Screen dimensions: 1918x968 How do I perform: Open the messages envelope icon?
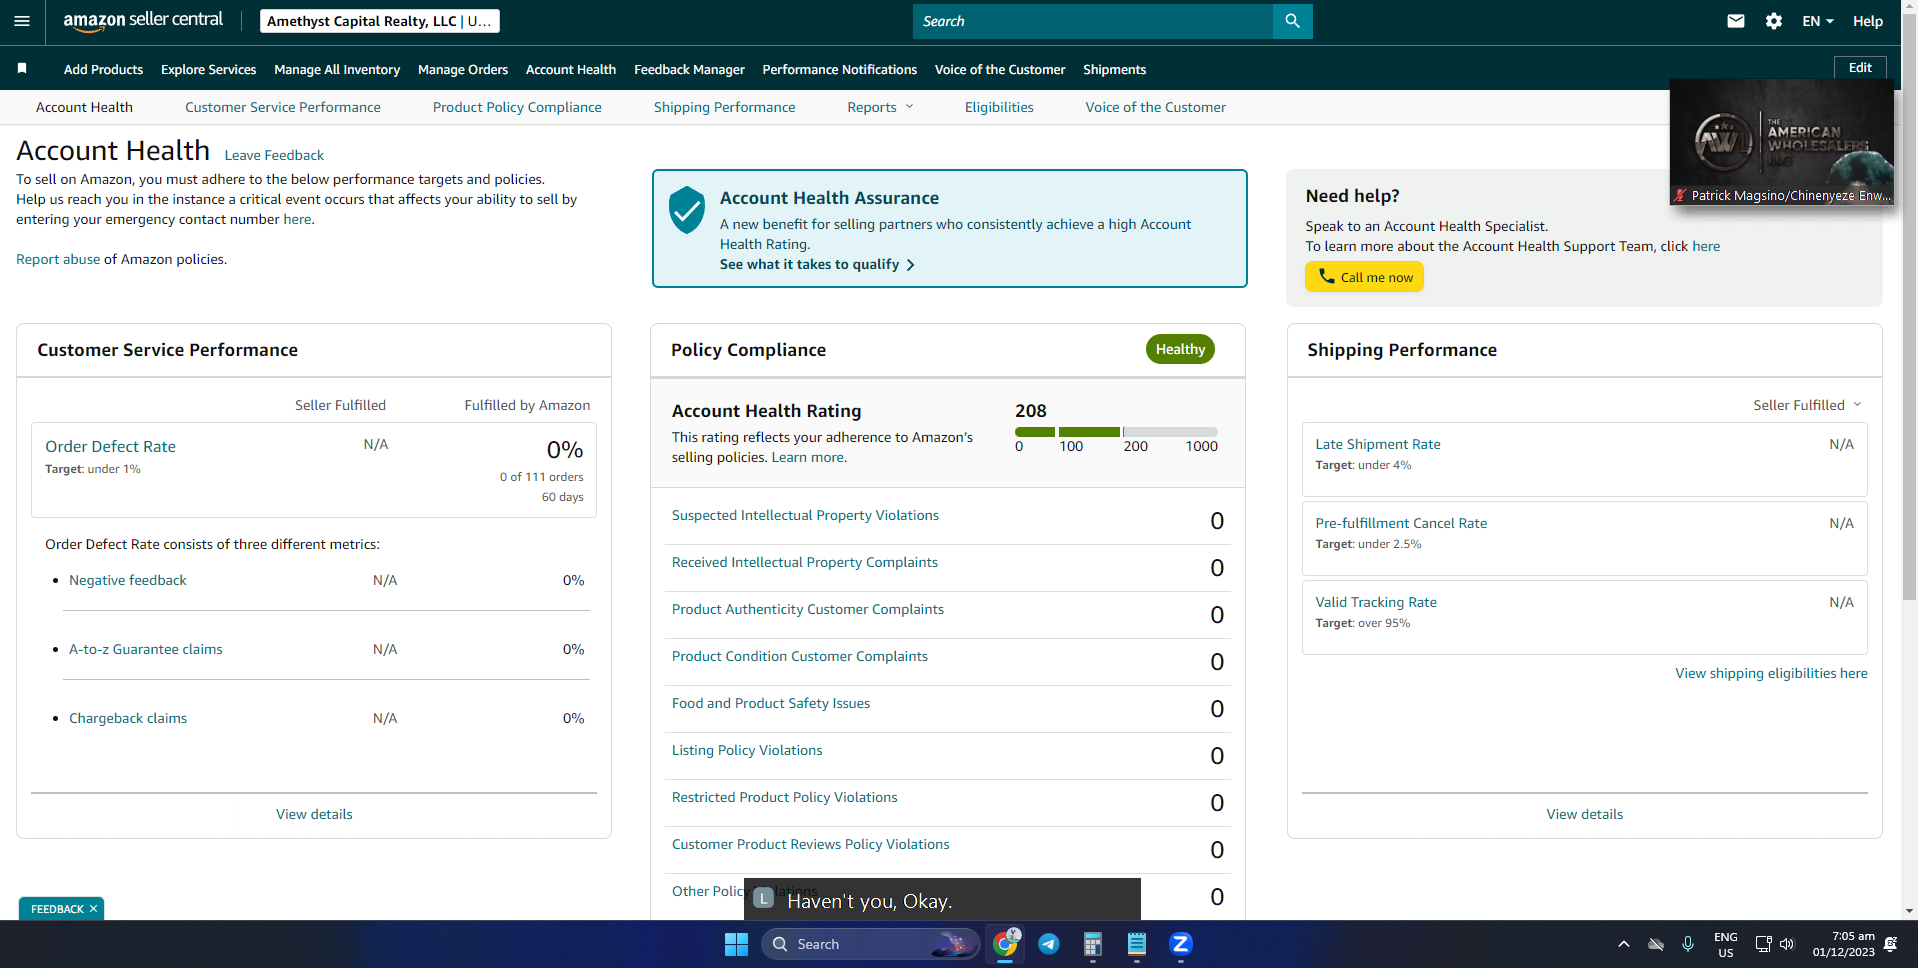pos(1736,21)
